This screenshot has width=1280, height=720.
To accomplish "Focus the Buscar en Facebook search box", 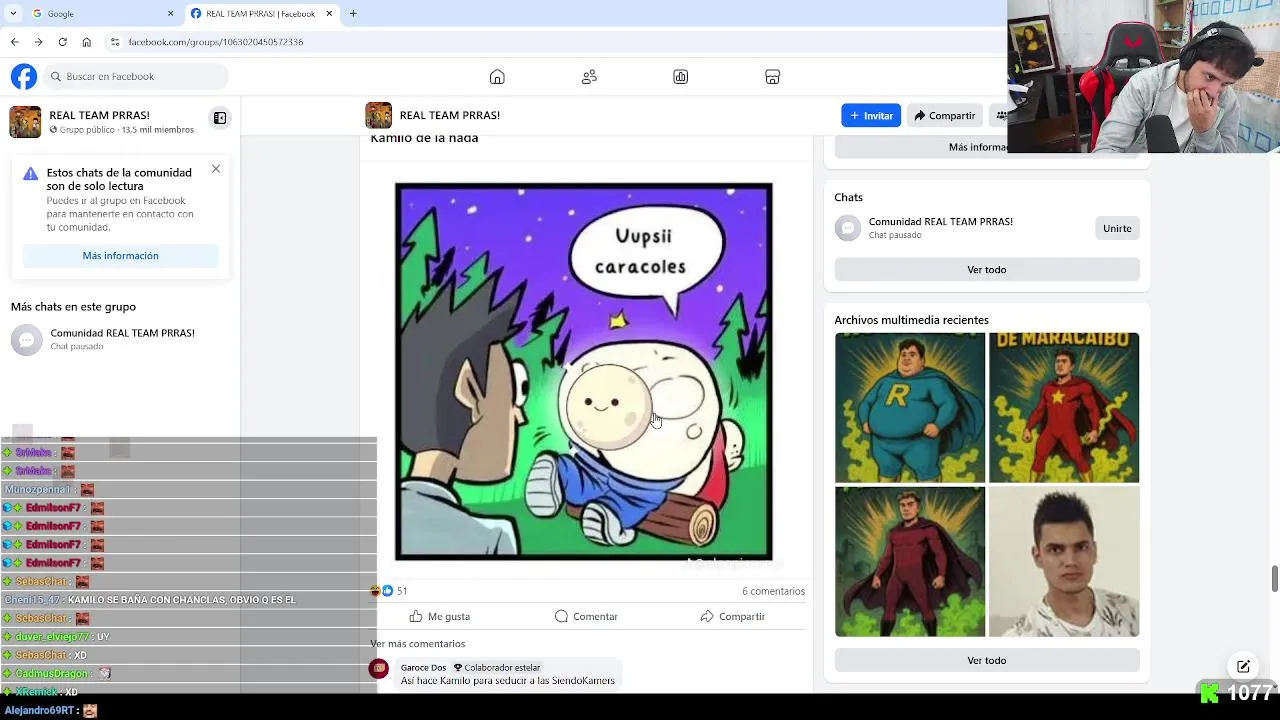I will pyautogui.click(x=137, y=76).
